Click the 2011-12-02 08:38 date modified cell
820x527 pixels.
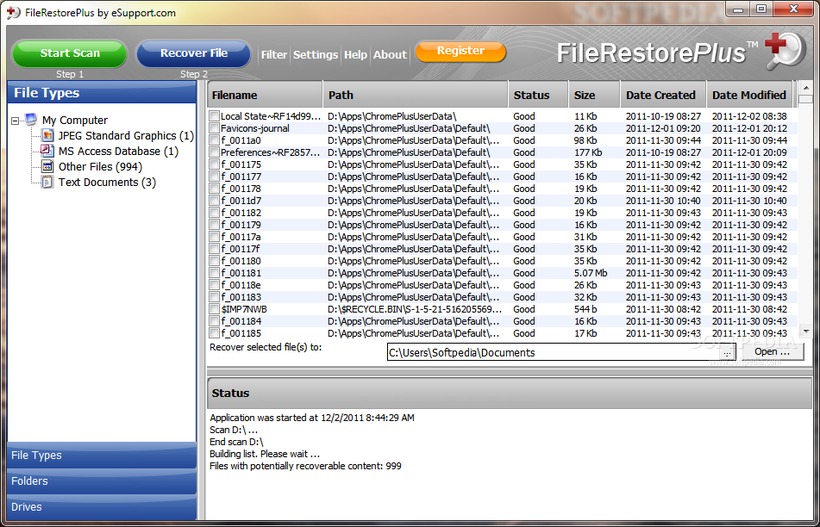749,116
